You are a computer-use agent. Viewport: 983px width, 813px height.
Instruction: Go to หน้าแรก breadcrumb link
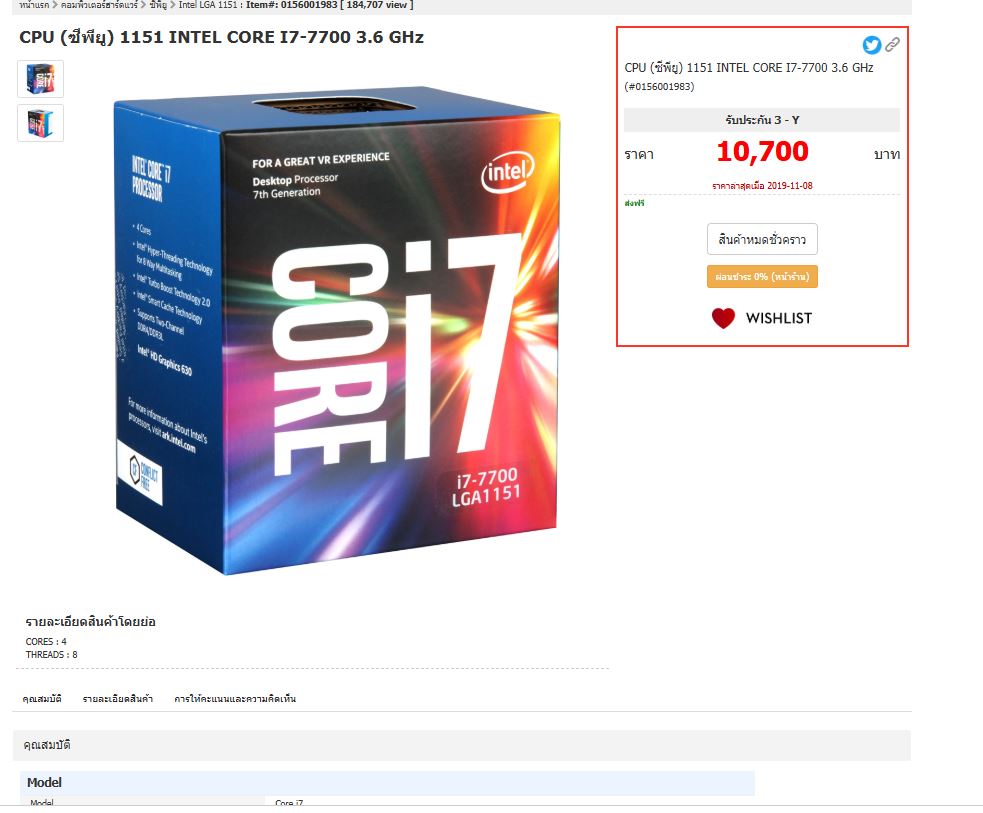(x=34, y=5)
